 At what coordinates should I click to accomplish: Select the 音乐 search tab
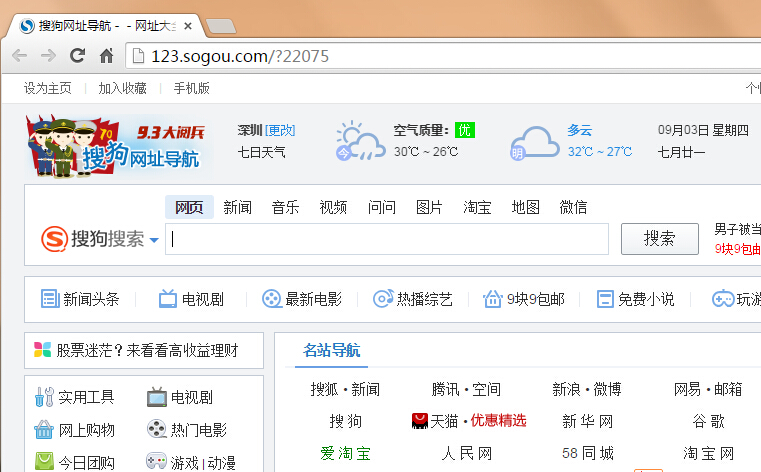tap(285, 207)
